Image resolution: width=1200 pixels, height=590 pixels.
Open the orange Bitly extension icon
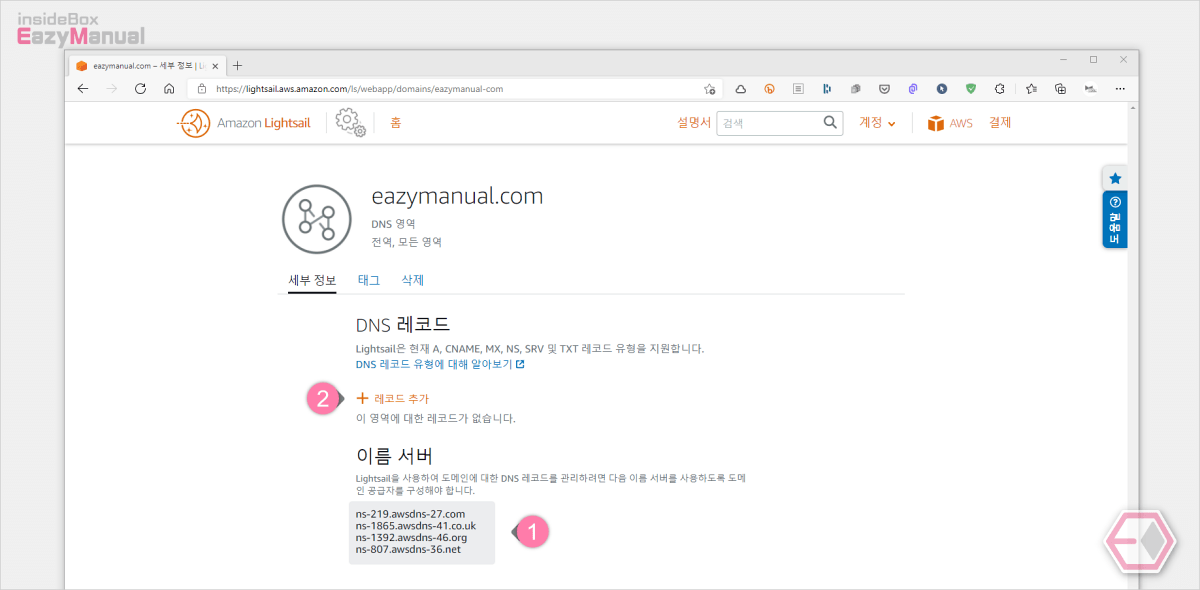click(769, 88)
